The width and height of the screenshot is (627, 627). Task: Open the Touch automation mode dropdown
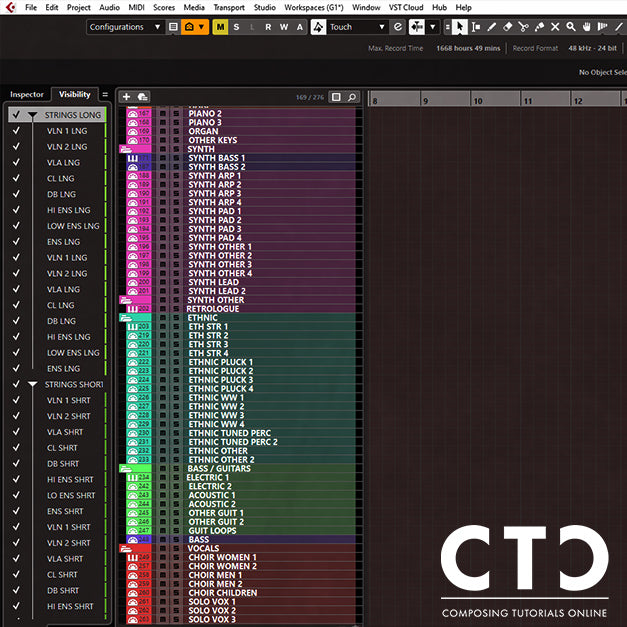tap(357, 27)
